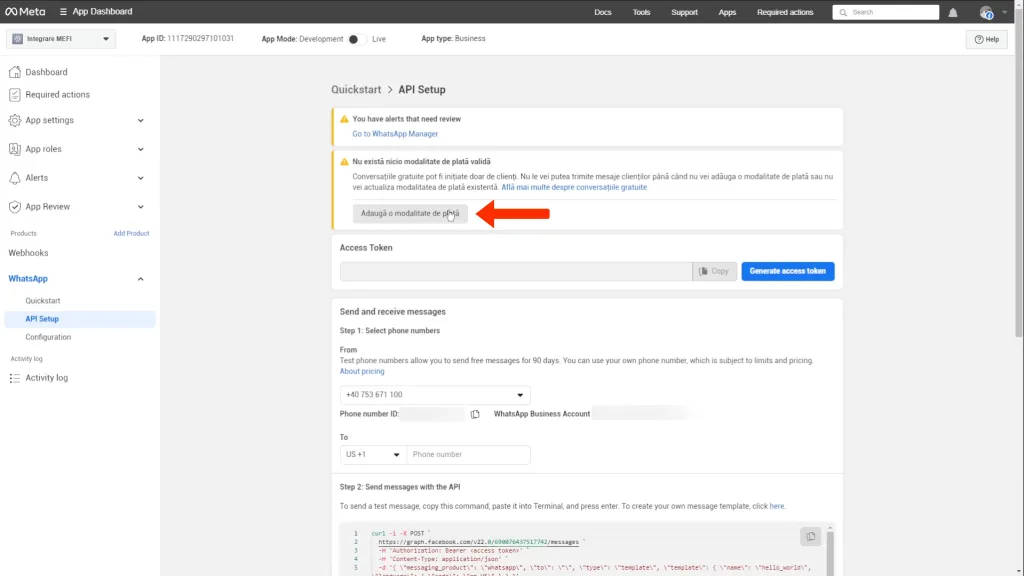Image resolution: width=1024 pixels, height=576 pixels.
Task: Click Adaugă o modalitate de plată button
Action: click(410, 214)
